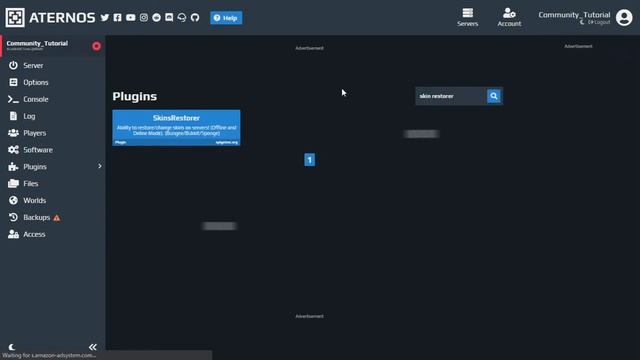The height and width of the screenshot is (360, 640).
Task: Click the Worlds globe icon
Action: 13,200
